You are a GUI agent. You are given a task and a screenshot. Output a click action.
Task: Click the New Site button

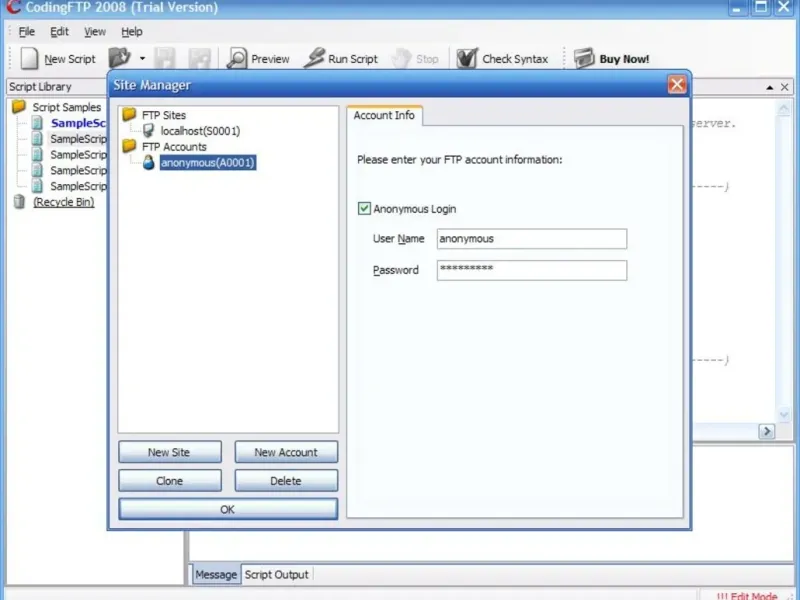(170, 452)
